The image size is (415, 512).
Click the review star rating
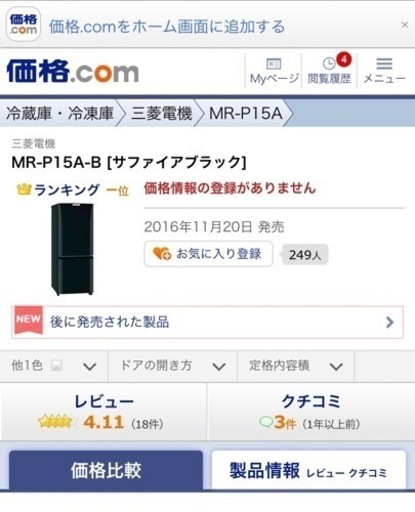(x=55, y=422)
